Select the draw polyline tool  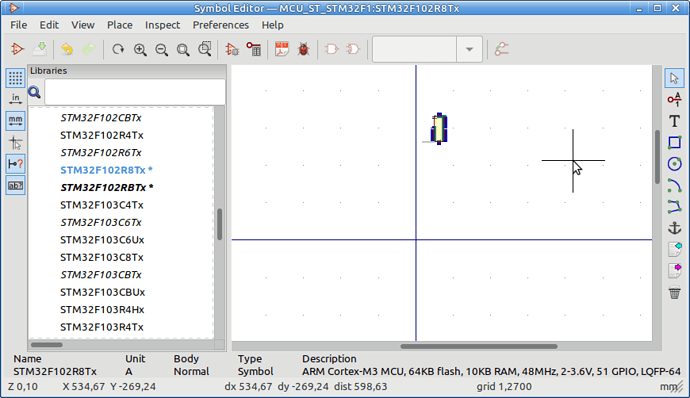pyautogui.click(x=674, y=206)
